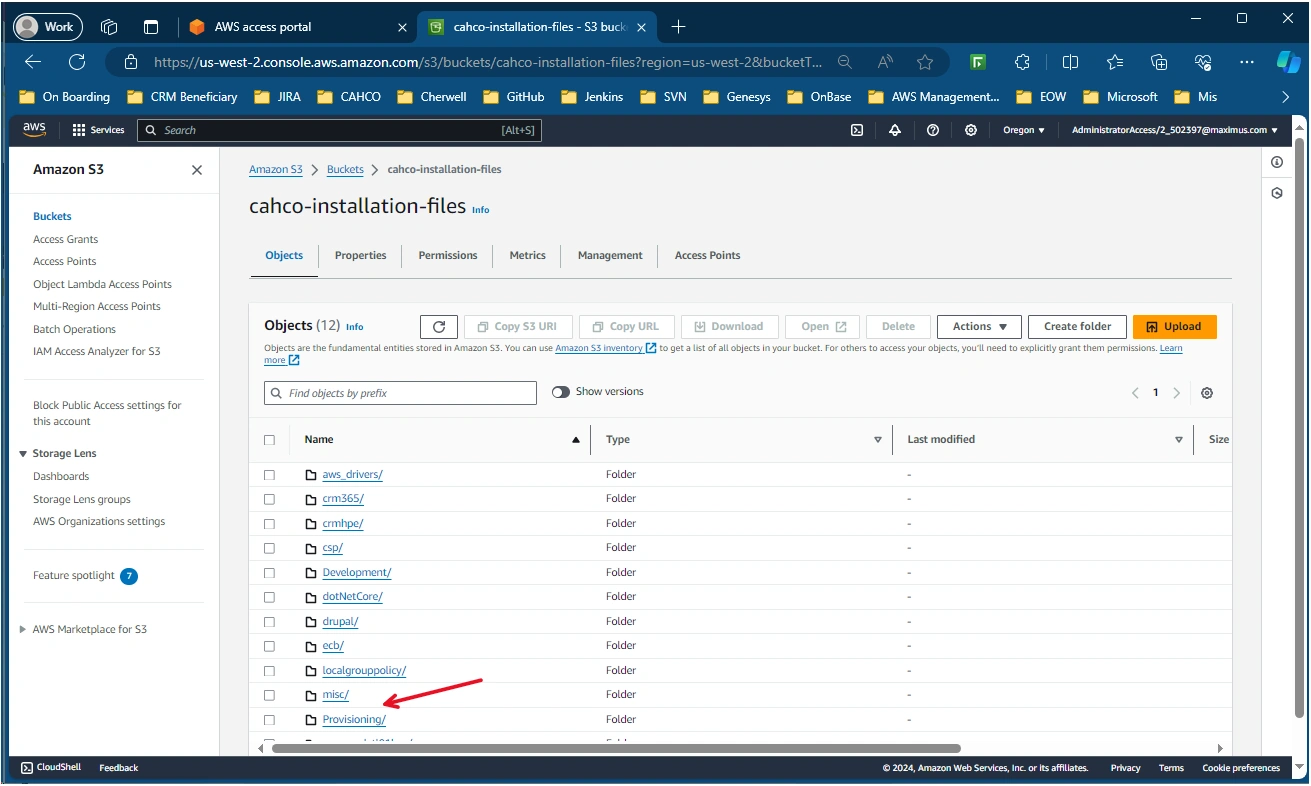Open the Provisioning/ folder link
This screenshot has height=786, width=1311.
click(x=354, y=720)
